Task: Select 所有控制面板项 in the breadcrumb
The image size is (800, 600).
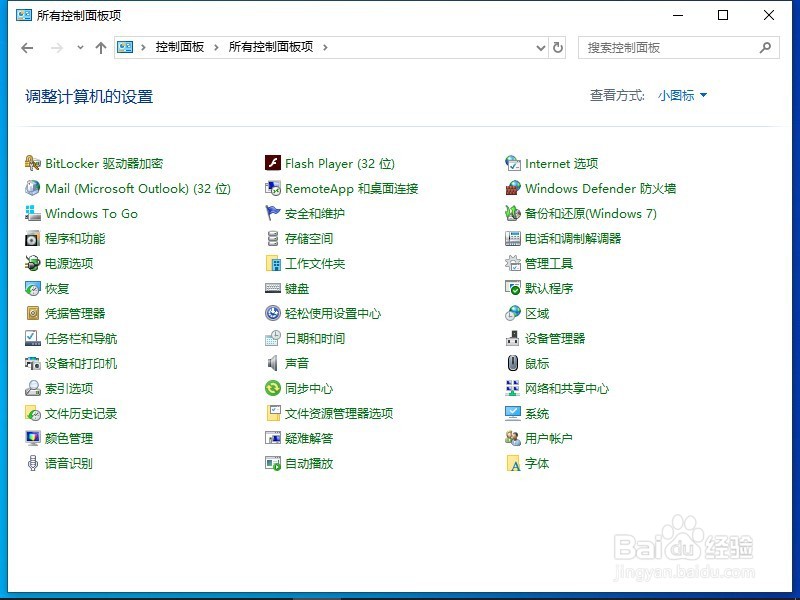Action: 271,47
